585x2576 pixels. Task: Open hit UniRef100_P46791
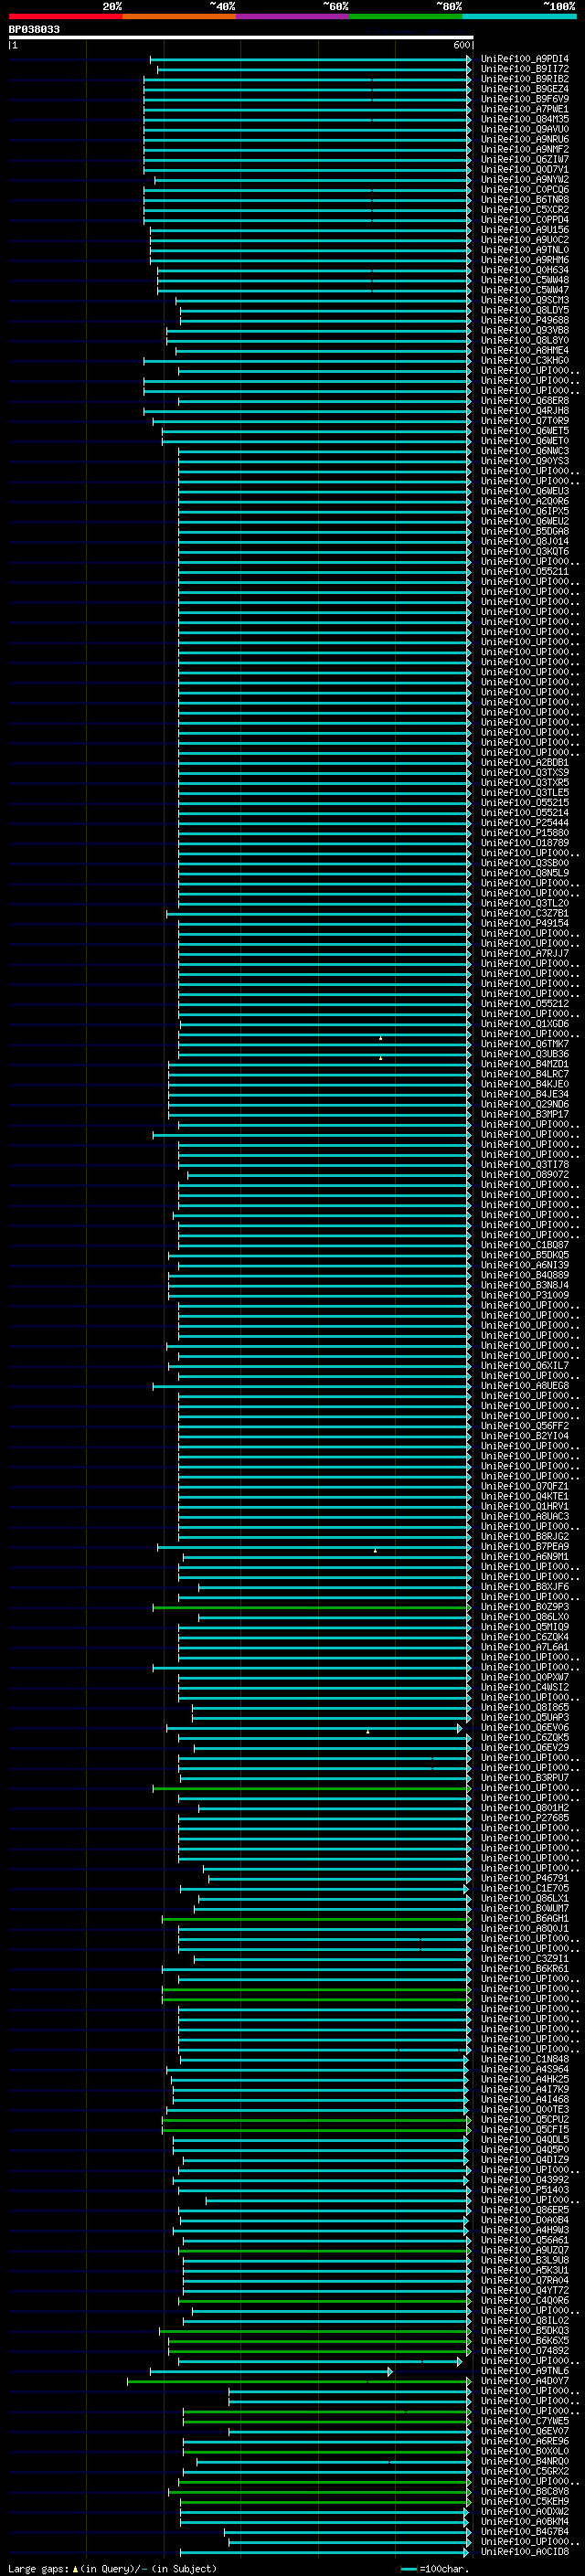pyautogui.click(x=524, y=1878)
